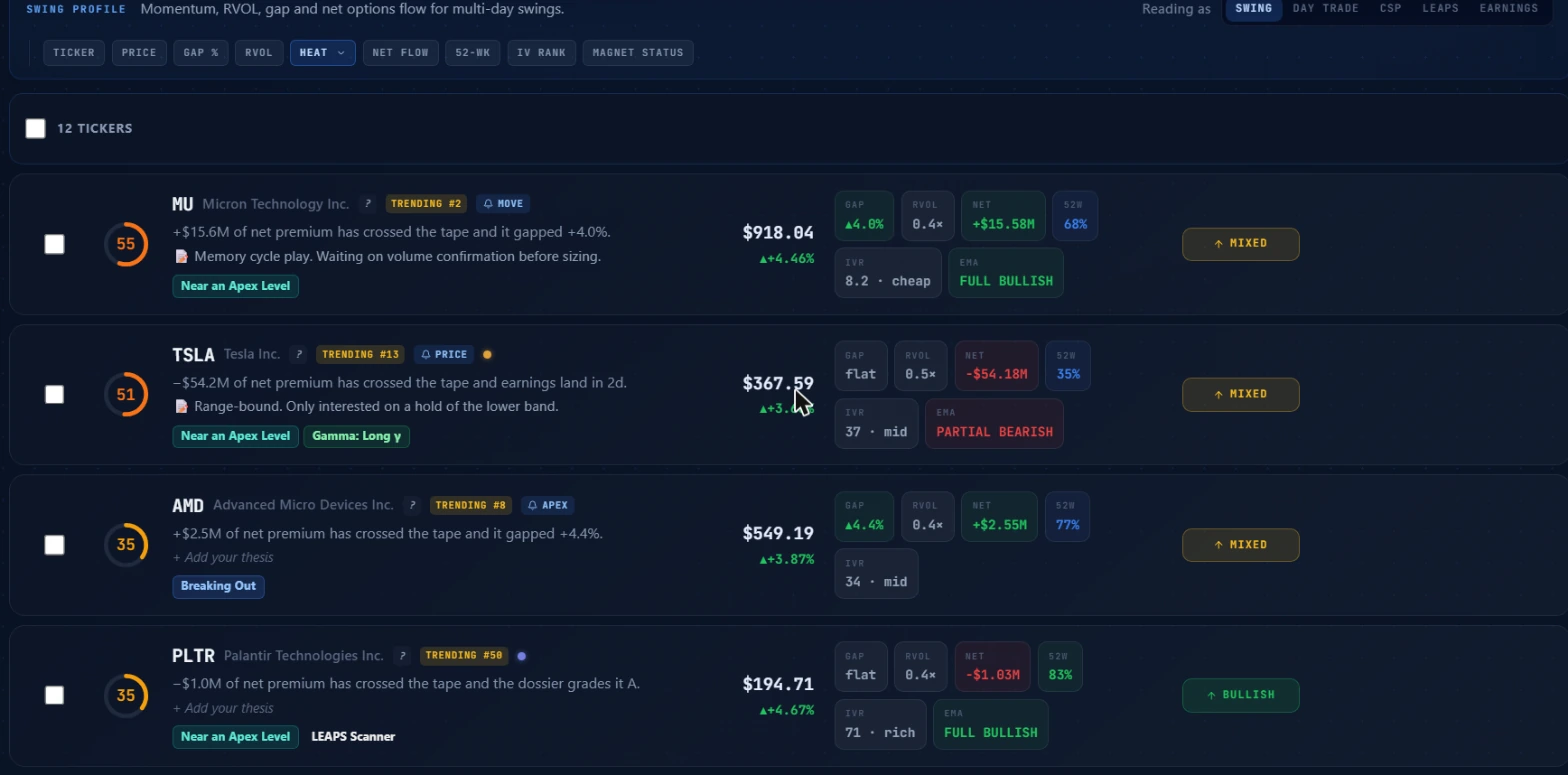Viewport: 1568px width, 775px height.
Task: Click the Gamma: Long γ tag on TSLA
Action: 357,436
